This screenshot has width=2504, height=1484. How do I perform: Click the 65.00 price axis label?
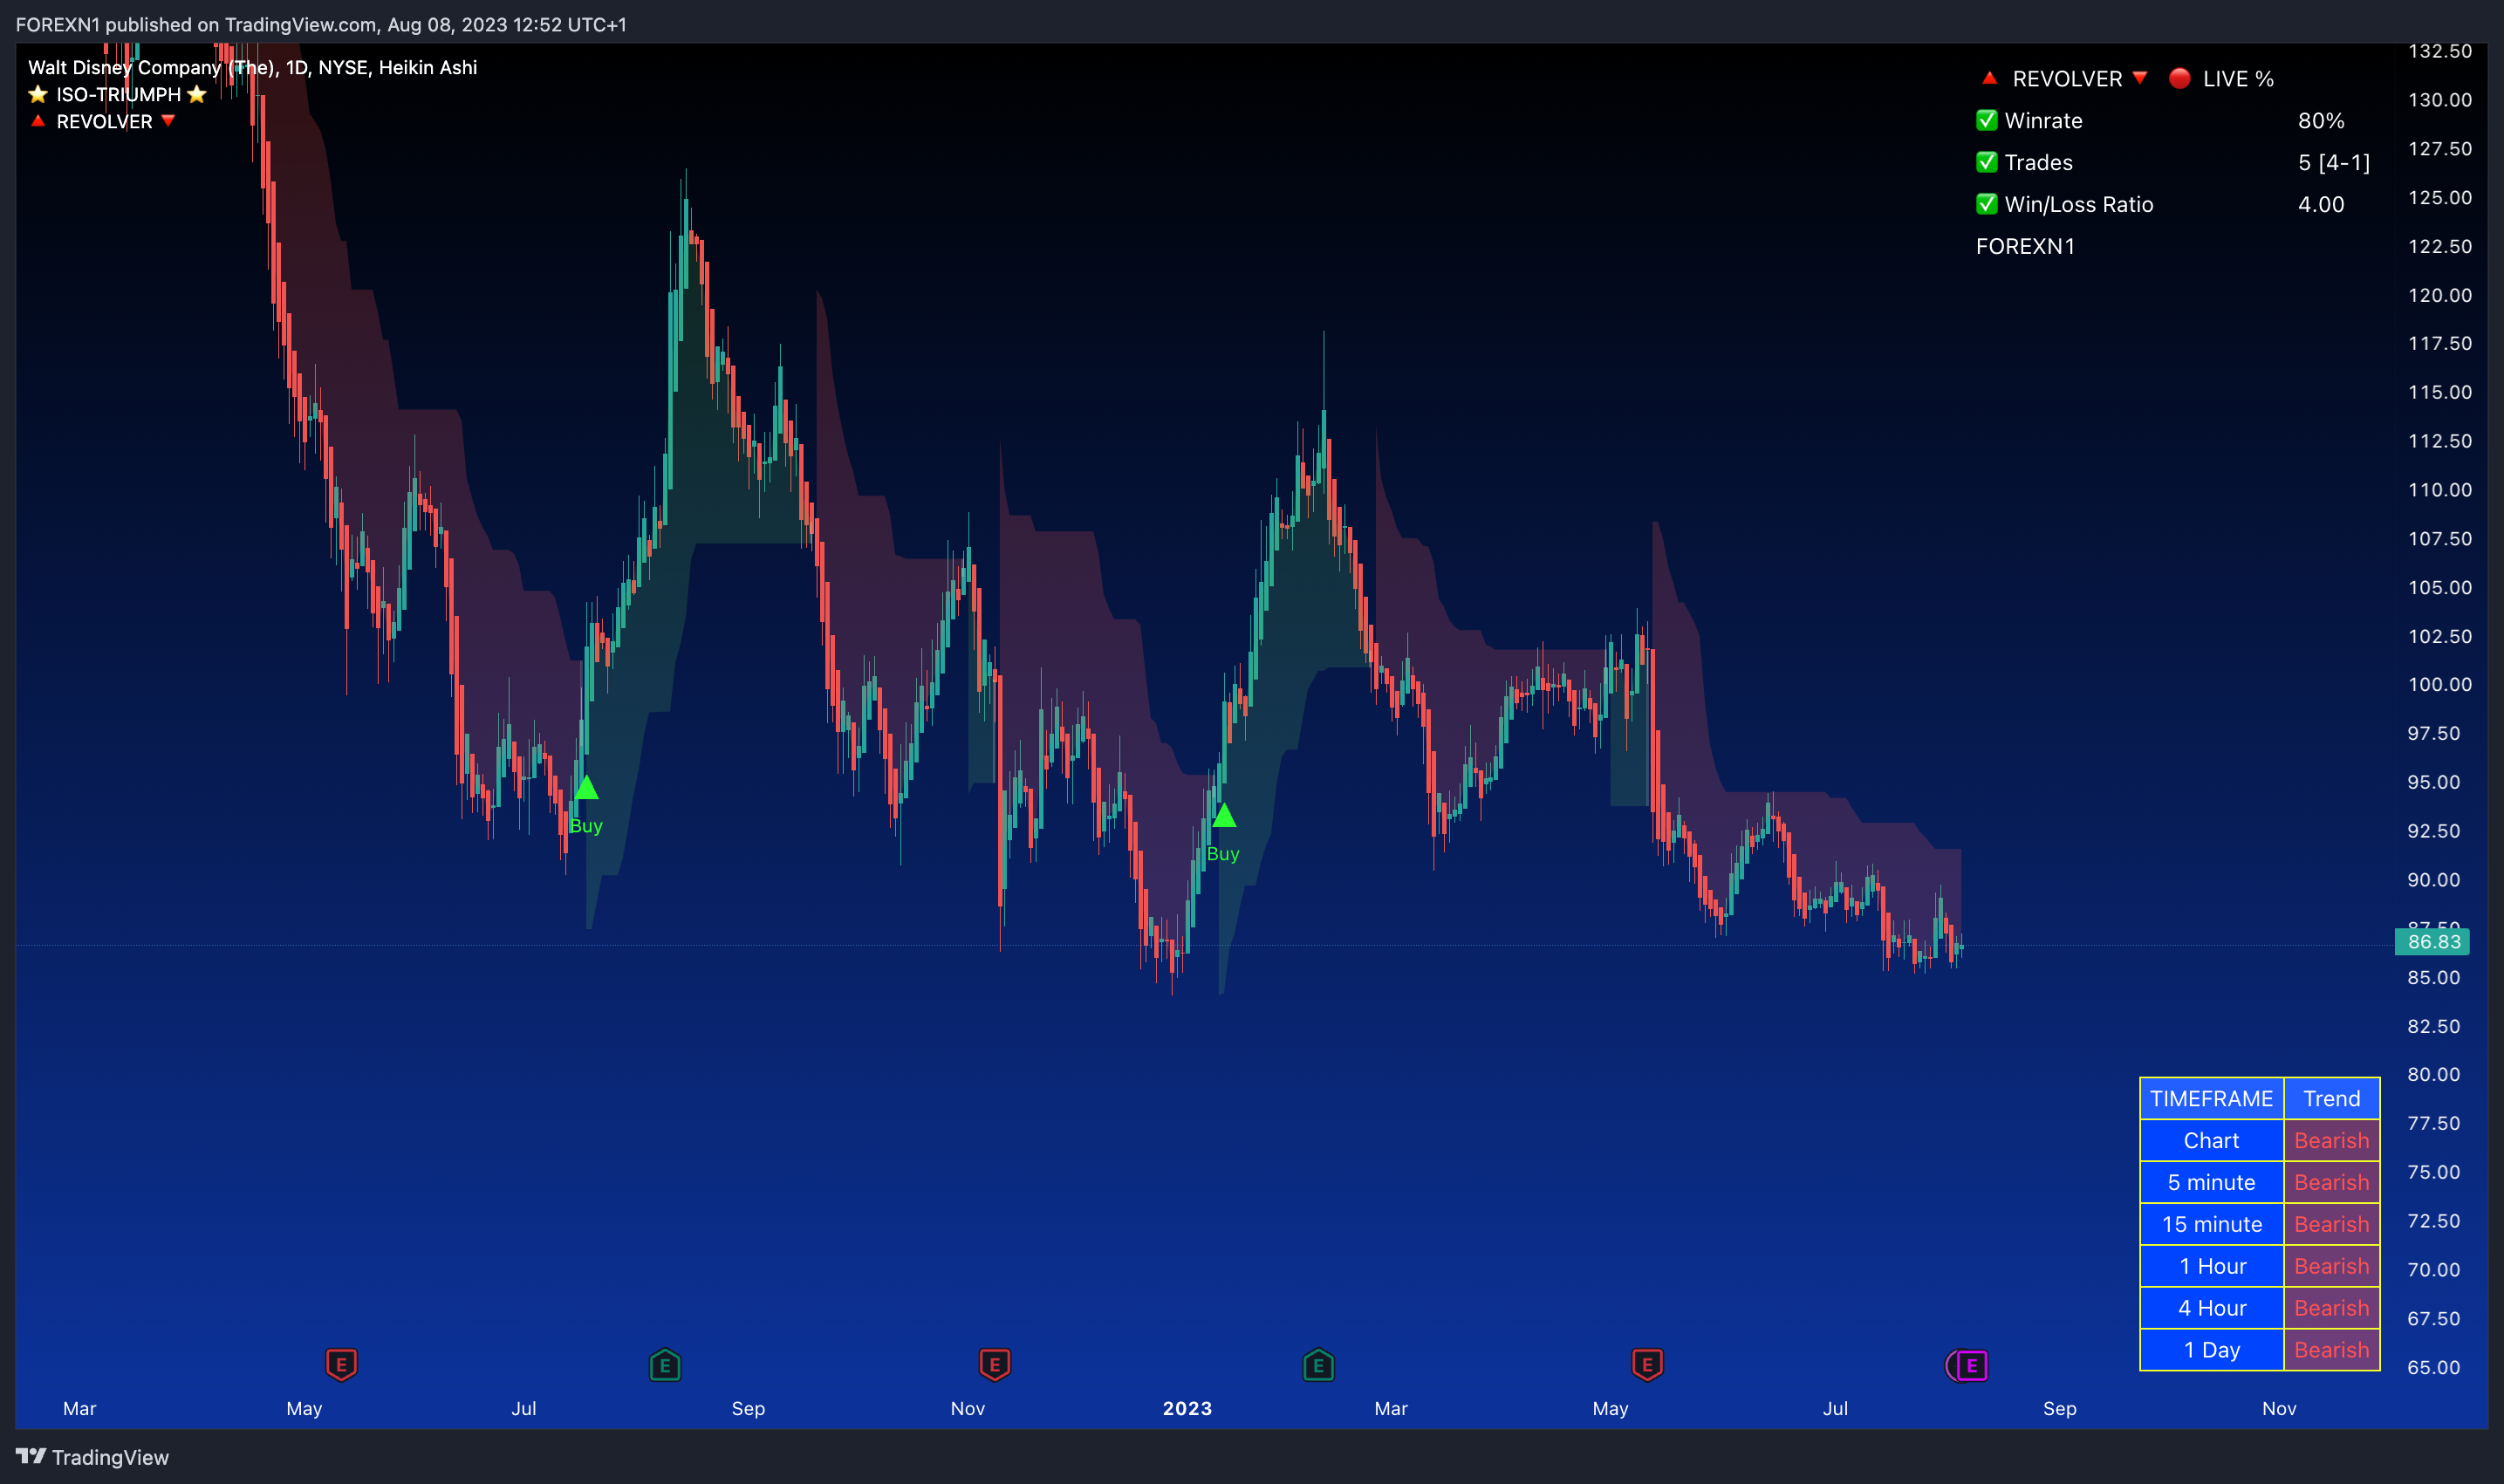2433,1367
